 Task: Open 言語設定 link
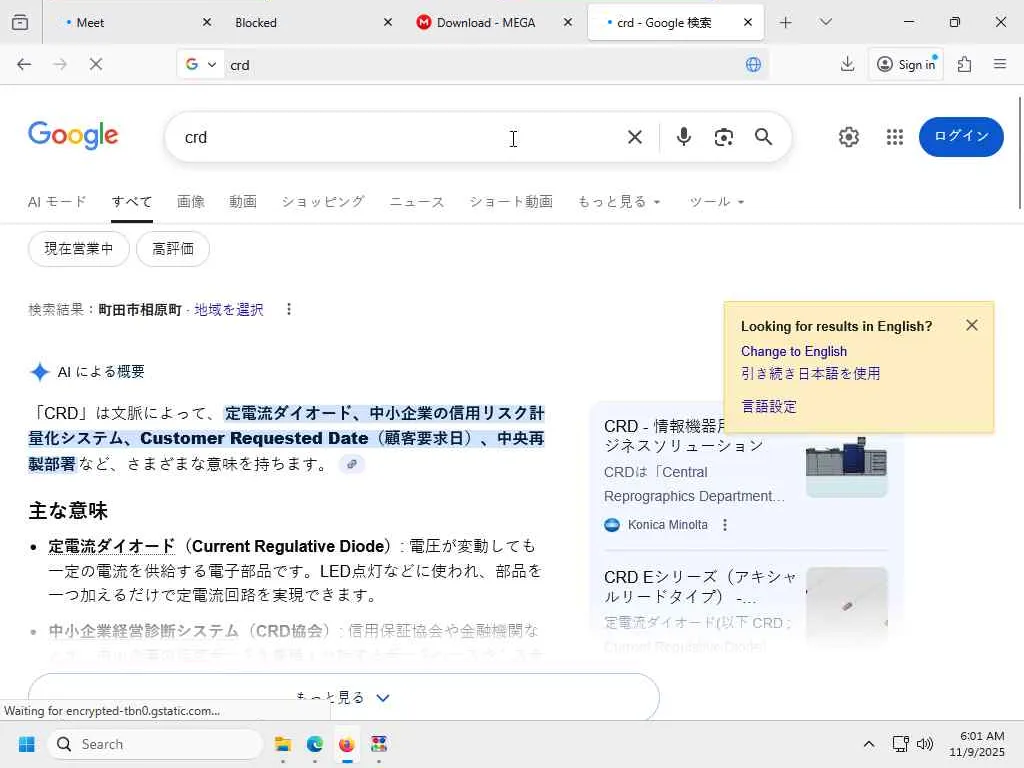point(769,406)
